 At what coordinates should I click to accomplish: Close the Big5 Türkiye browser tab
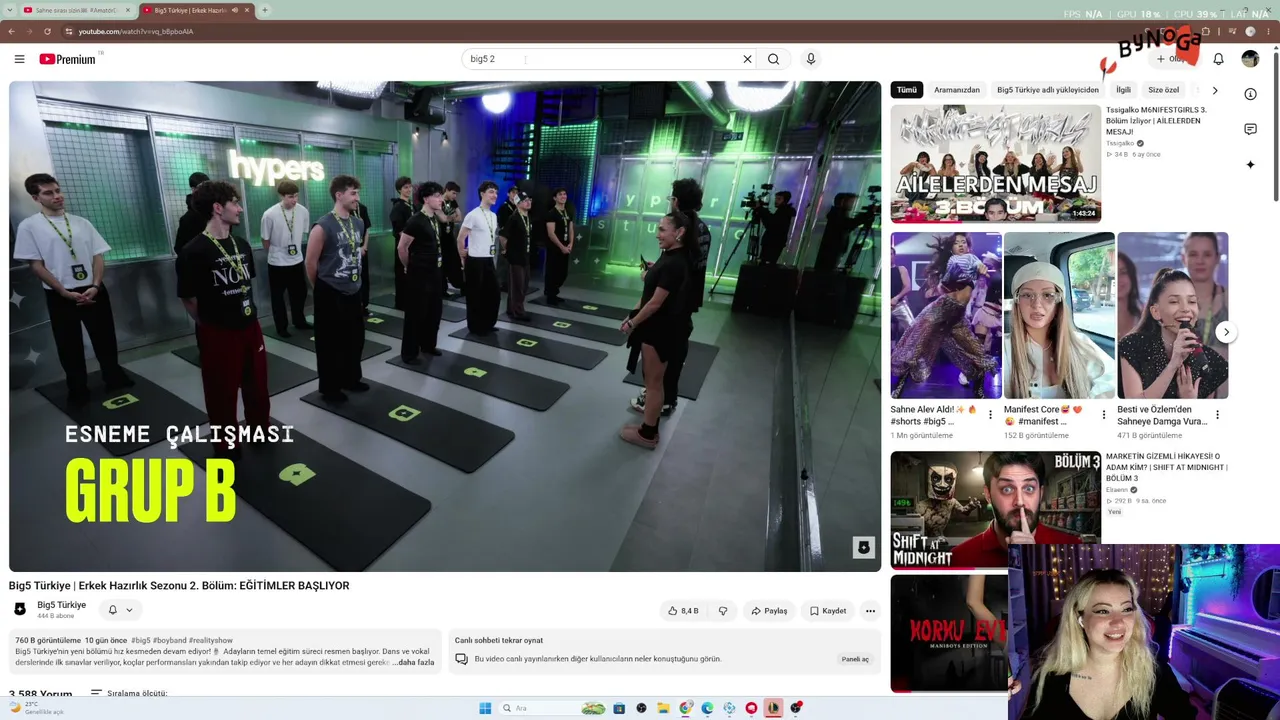247,10
